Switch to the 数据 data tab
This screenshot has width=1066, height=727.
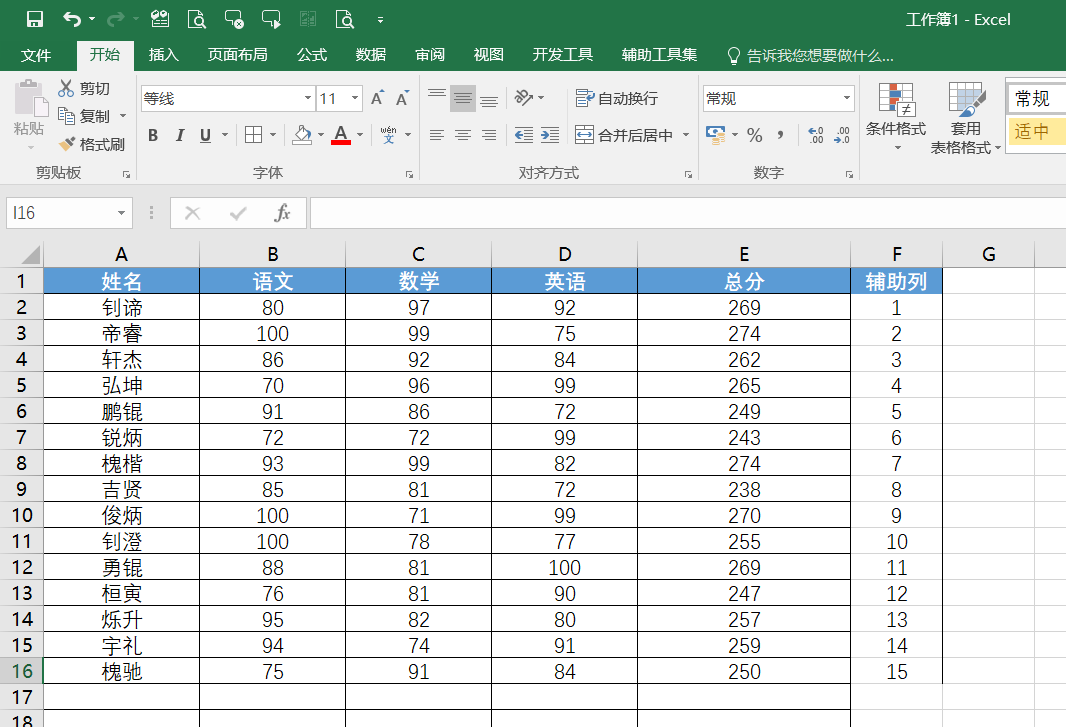(371, 55)
